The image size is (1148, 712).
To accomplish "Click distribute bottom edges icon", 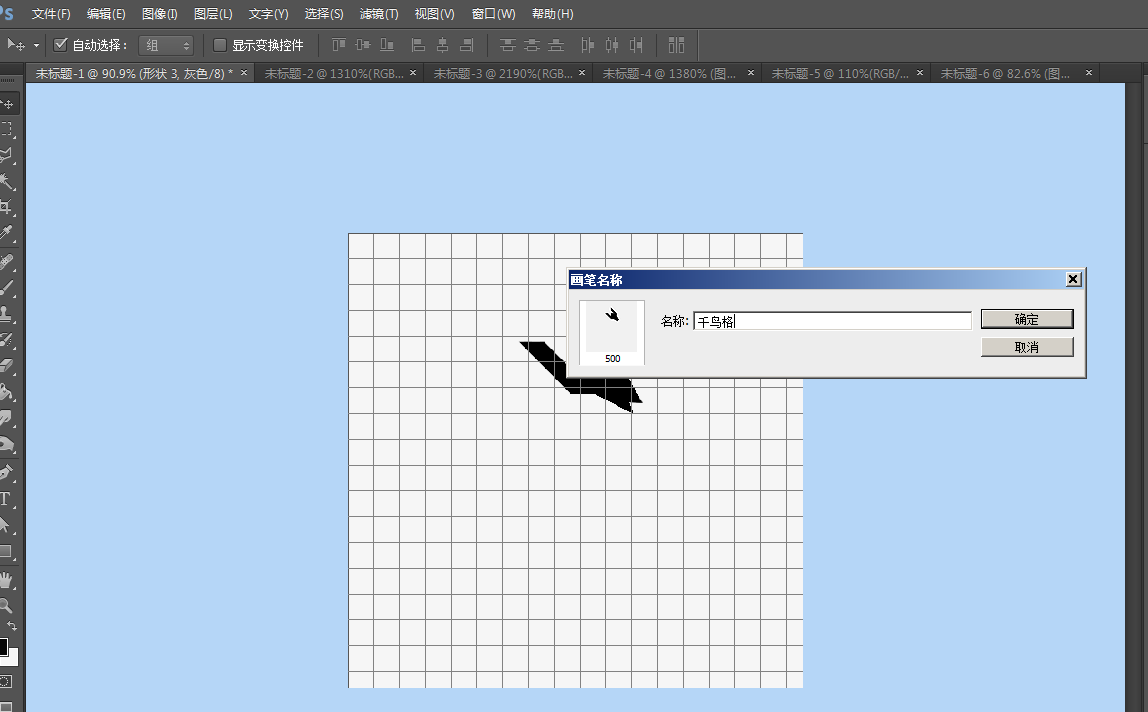I will 556,45.
